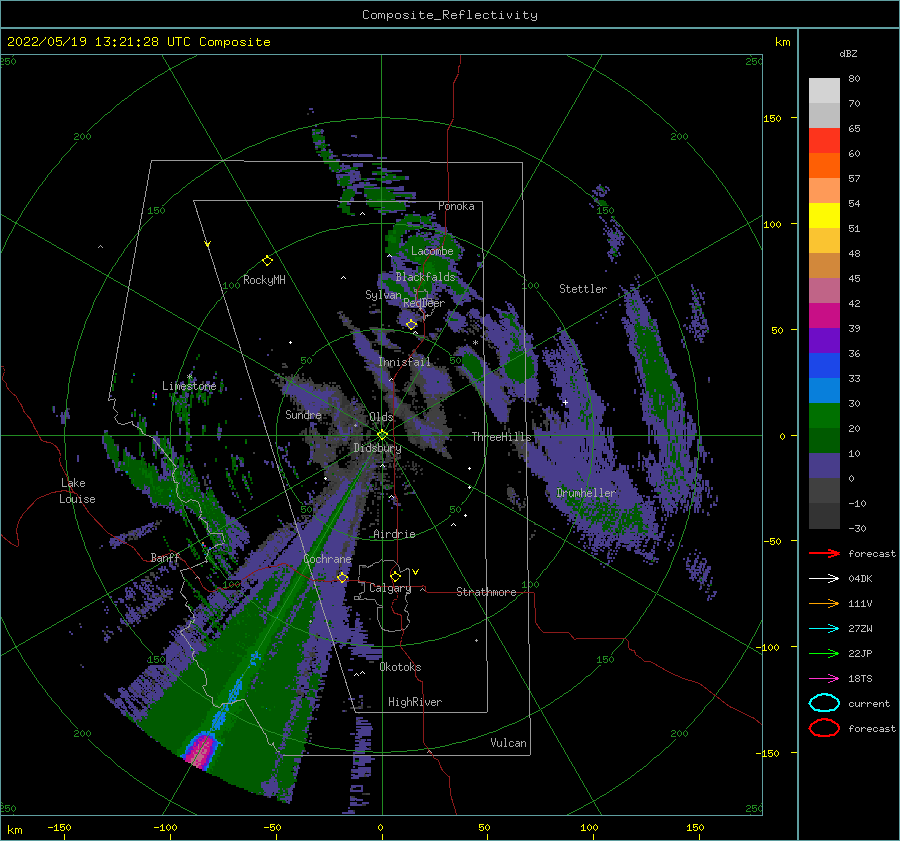Click the Banff label
The image size is (900, 841).
coord(165,558)
